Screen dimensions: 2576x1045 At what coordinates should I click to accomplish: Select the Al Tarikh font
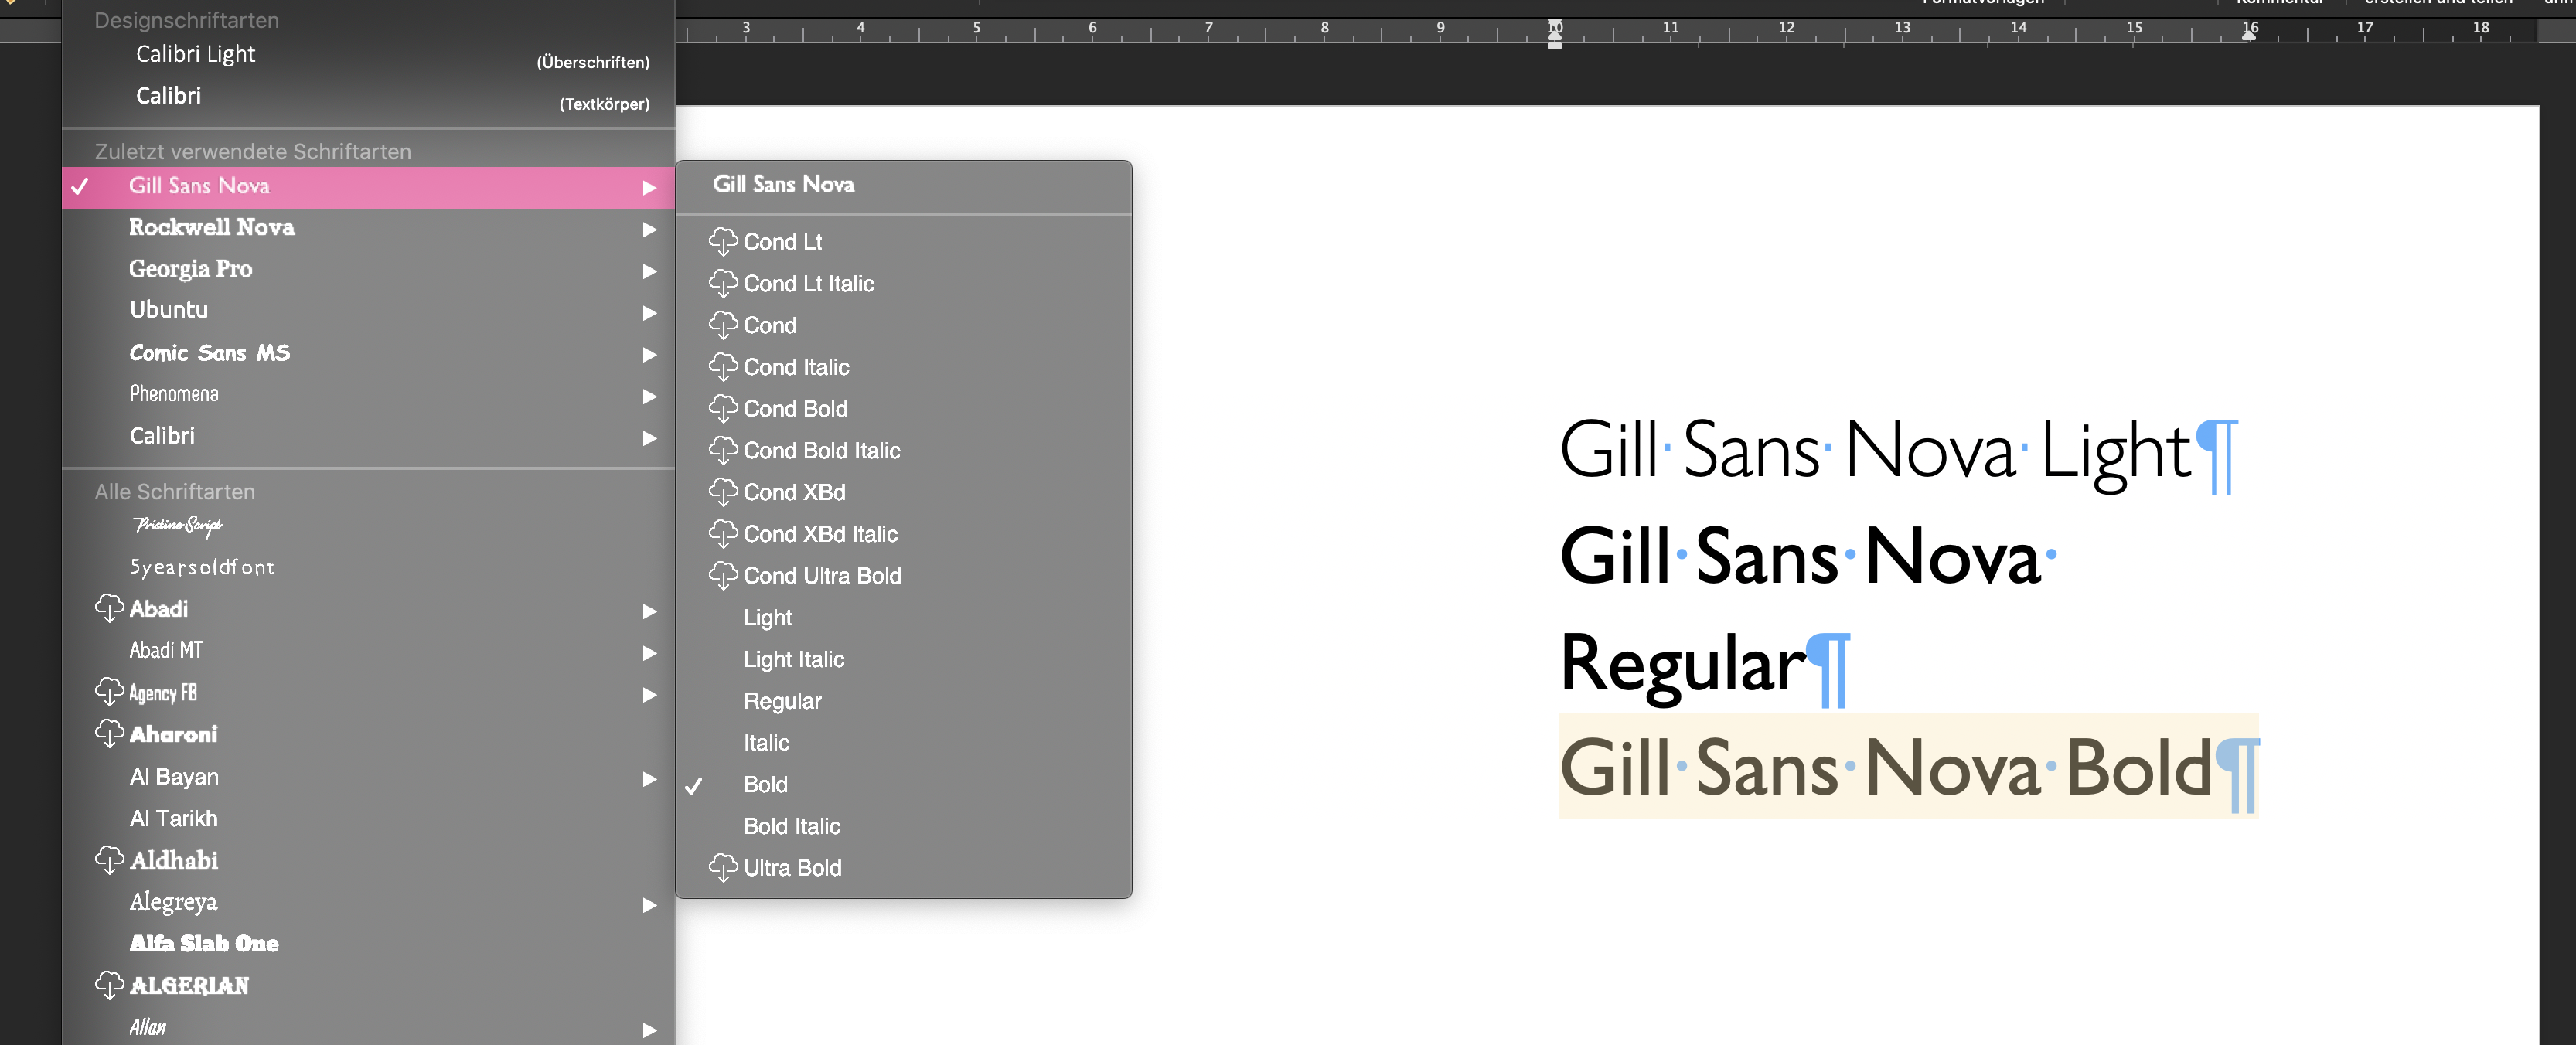point(368,819)
